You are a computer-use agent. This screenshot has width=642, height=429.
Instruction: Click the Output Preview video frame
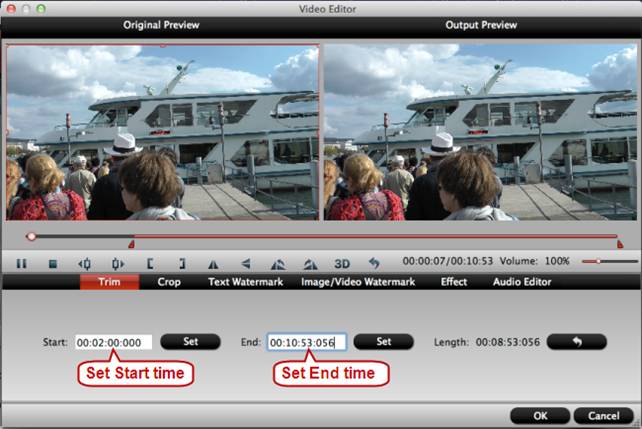481,133
